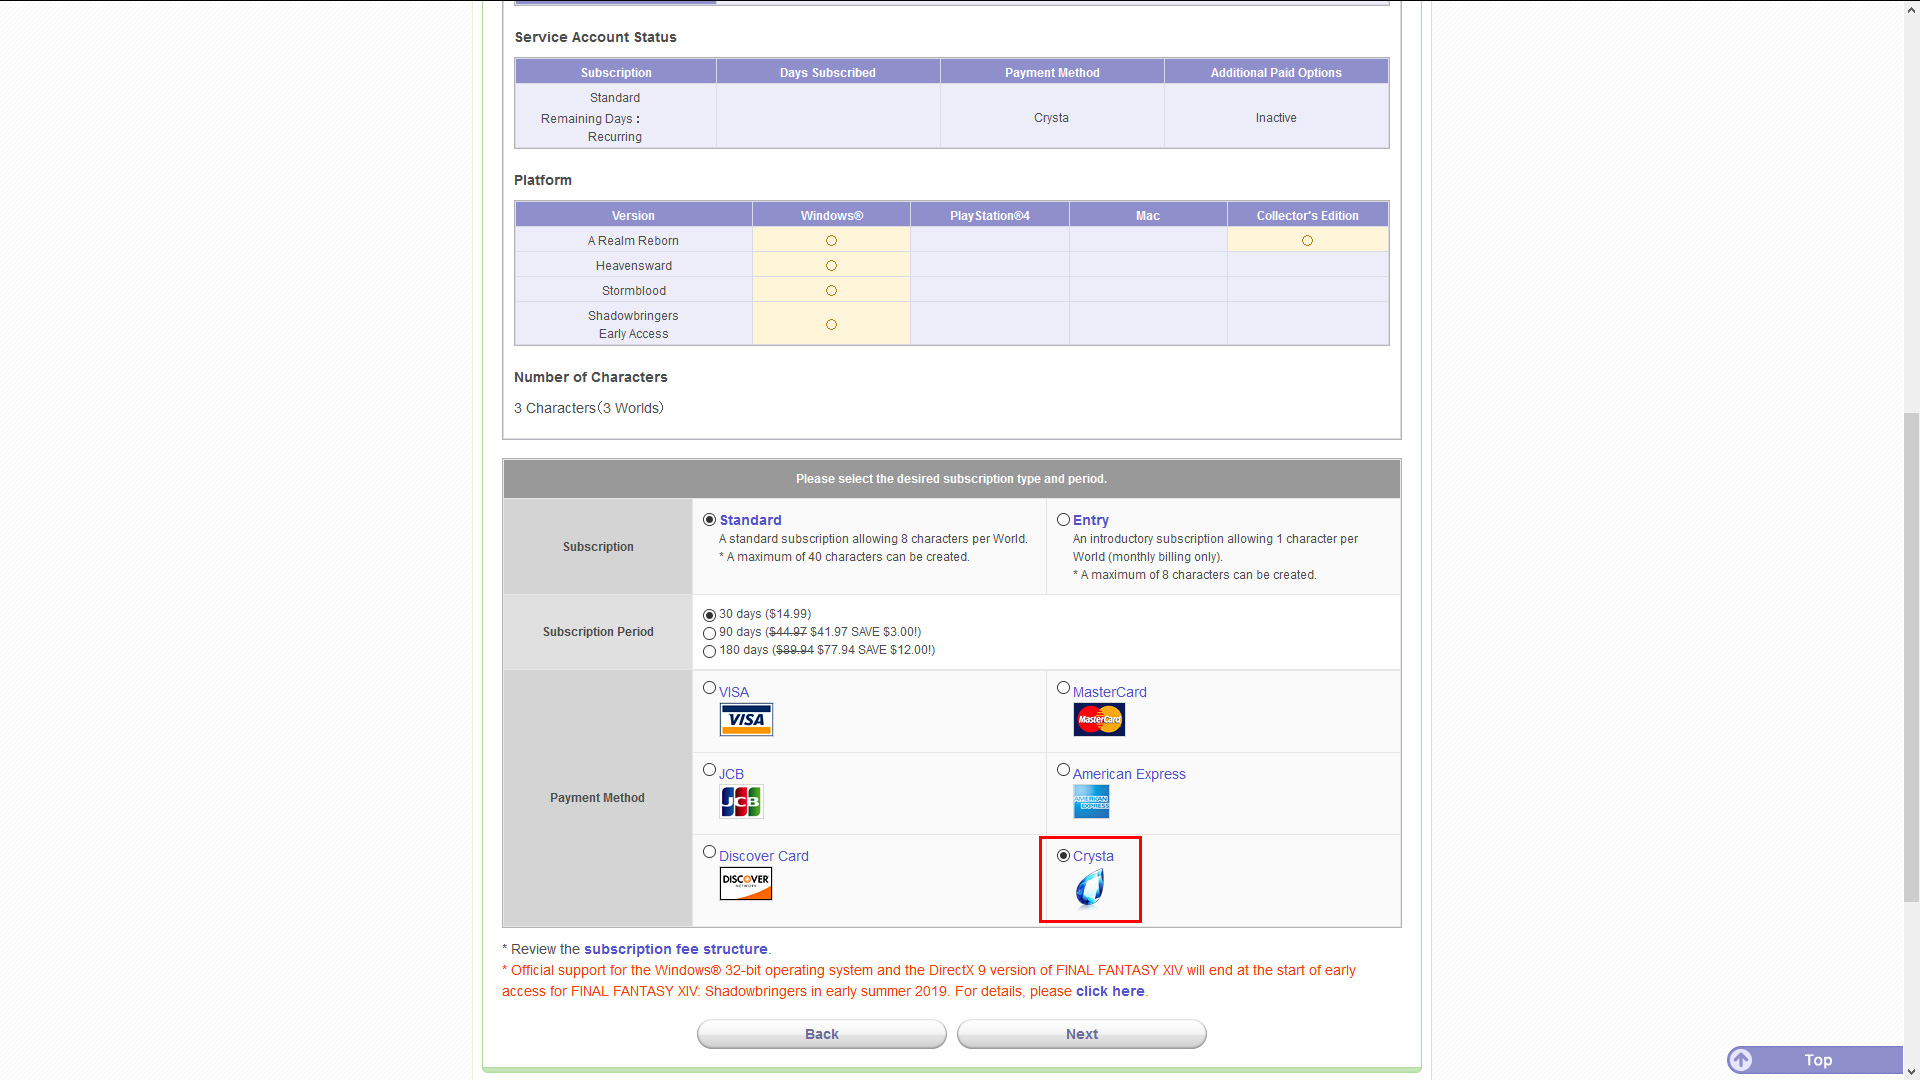Image resolution: width=1920 pixels, height=1080 pixels.
Task: Click the Collector's Edition column header
Action: point(1308,216)
